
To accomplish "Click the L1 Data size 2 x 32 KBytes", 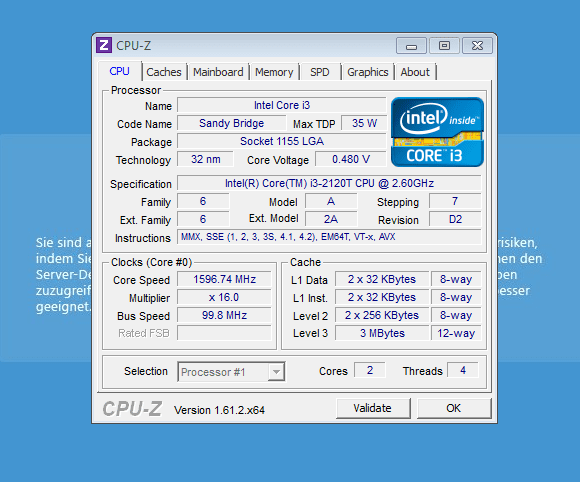I will tap(382, 279).
